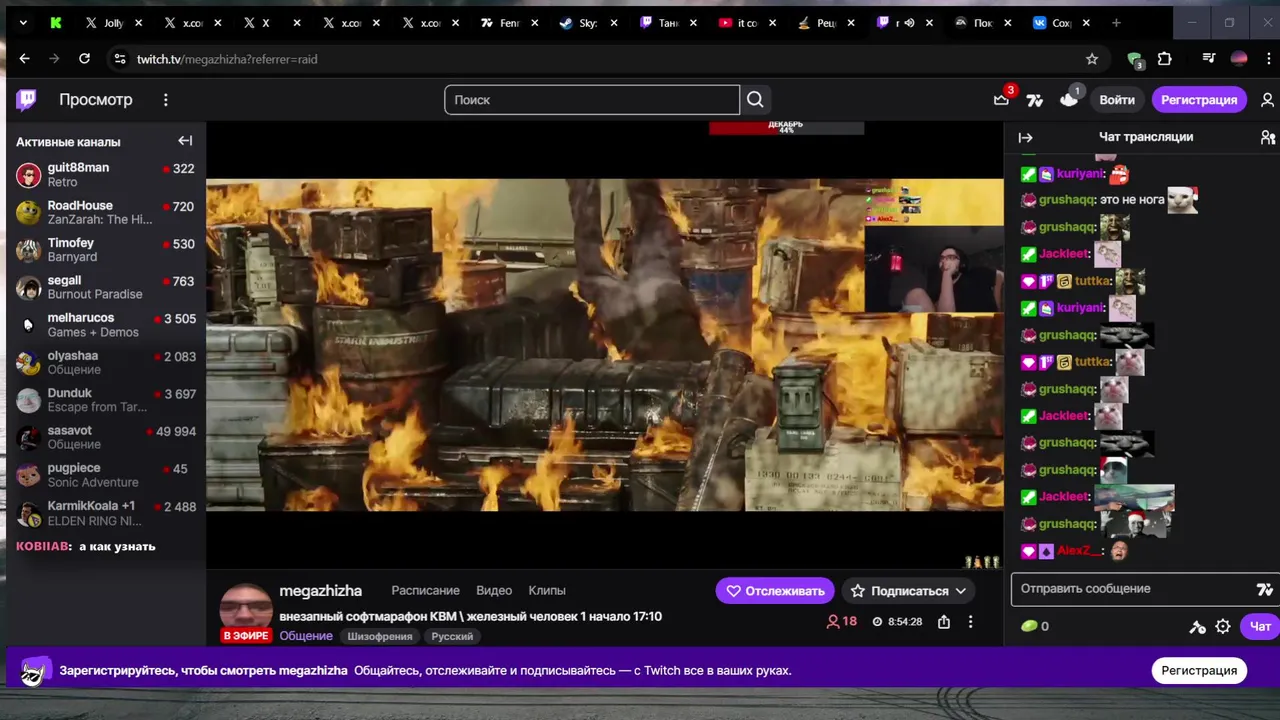
Task: Bookmark this page with the star icon
Action: [1092, 59]
